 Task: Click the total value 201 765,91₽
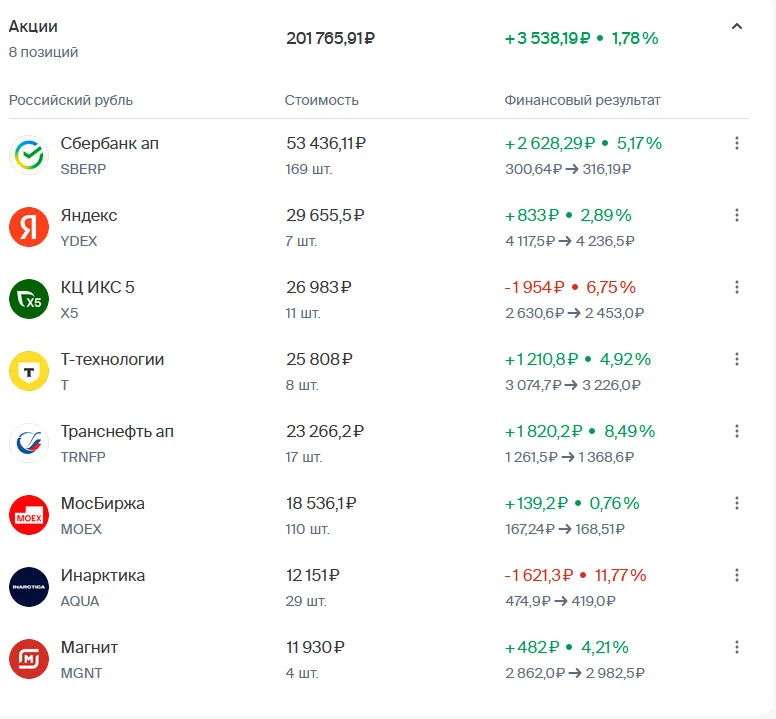[x=330, y=38]
